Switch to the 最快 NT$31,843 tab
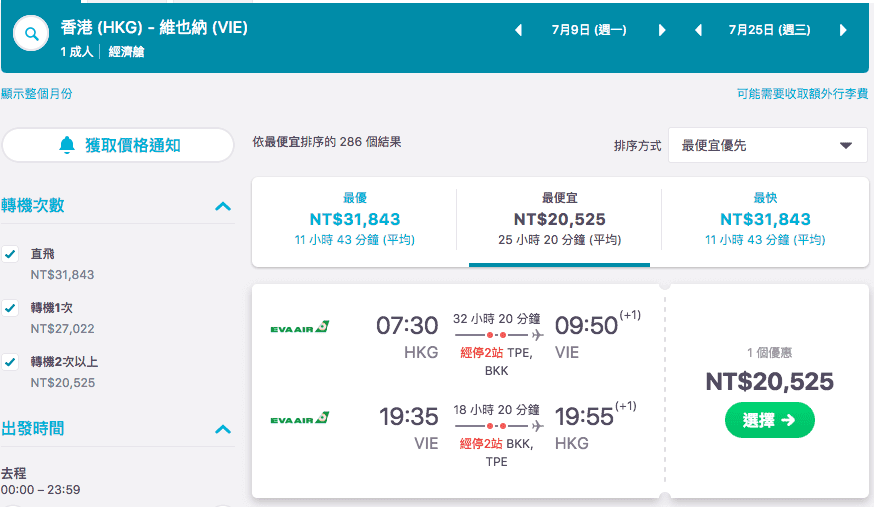 [x=765, y=219]
